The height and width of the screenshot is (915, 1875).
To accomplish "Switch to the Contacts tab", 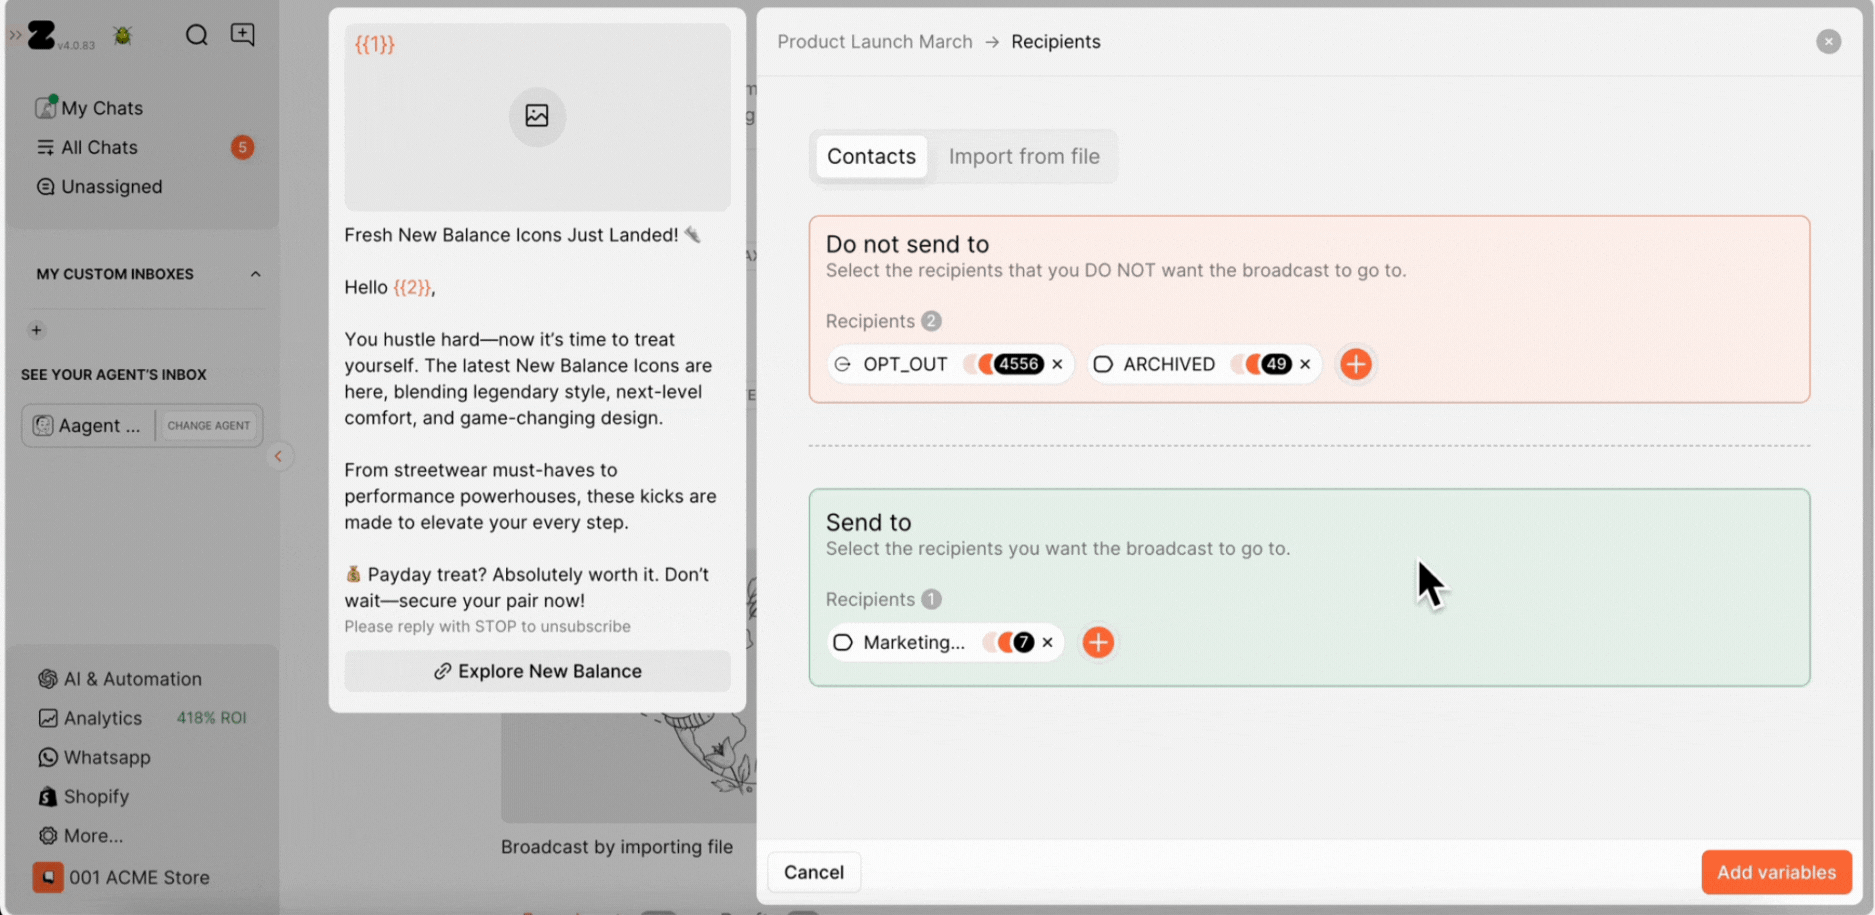I will pyautogui.click(x=871, y=156).
